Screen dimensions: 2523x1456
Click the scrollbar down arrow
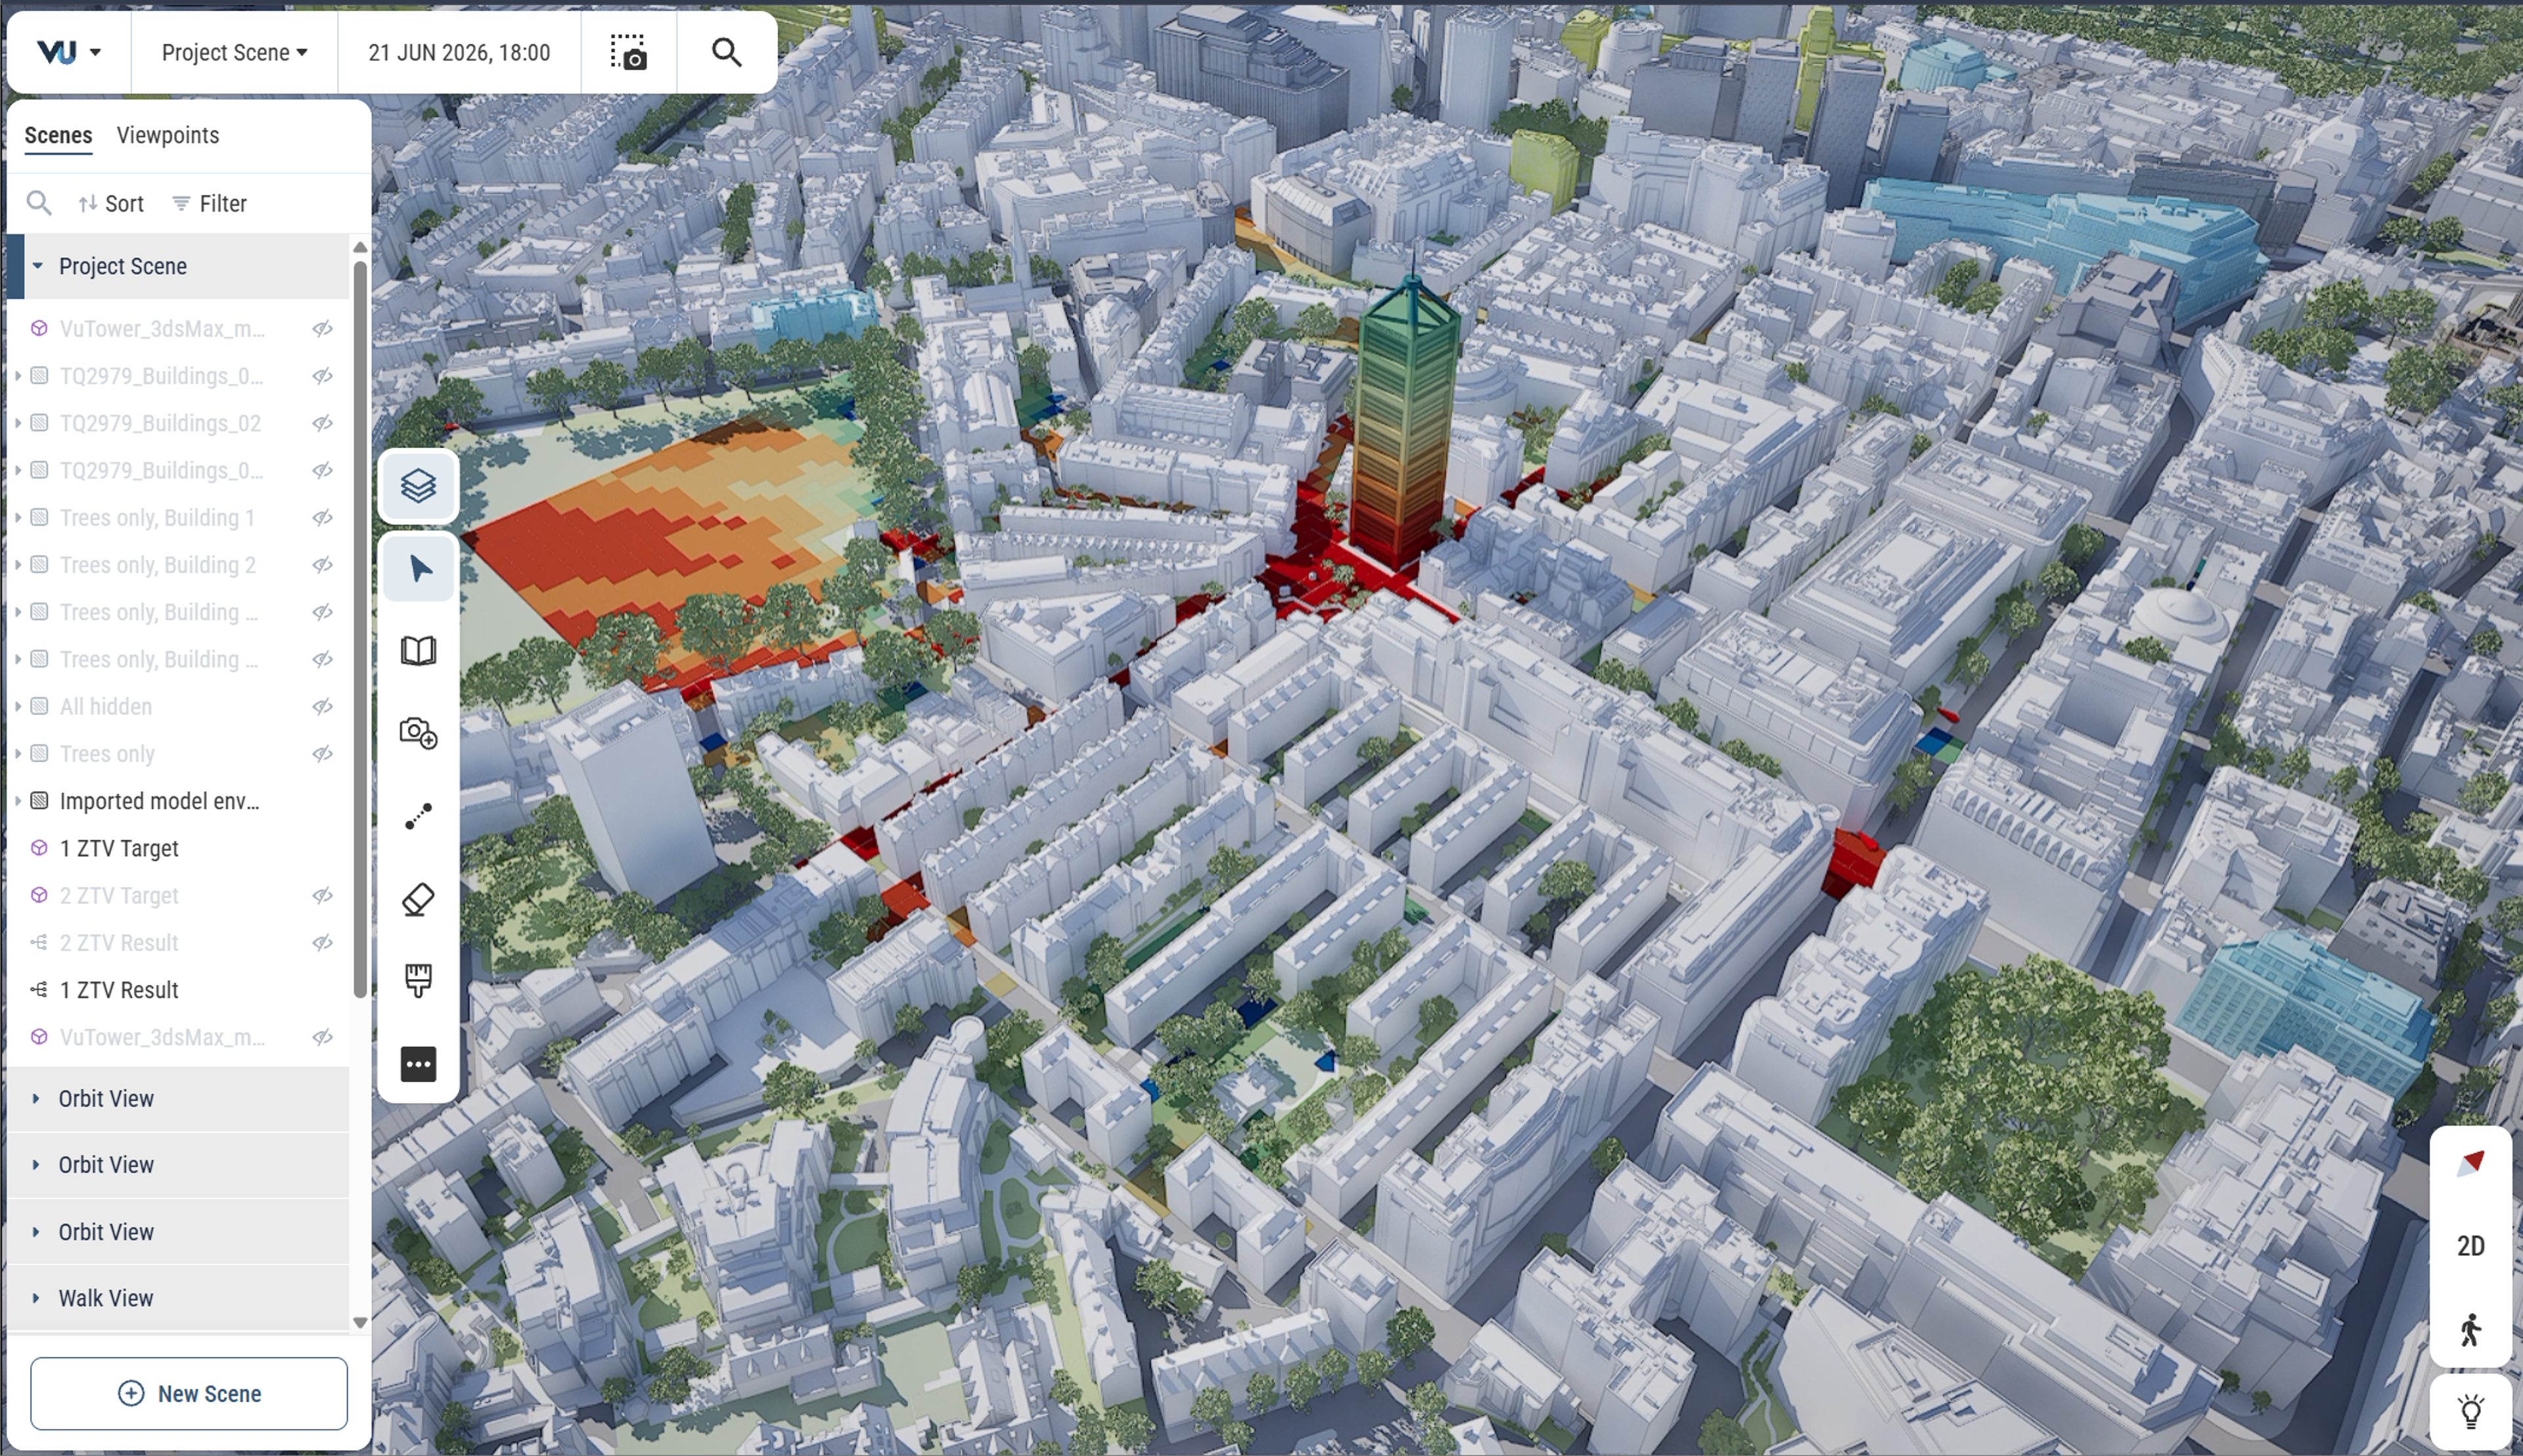click(x=360, y=1322)
